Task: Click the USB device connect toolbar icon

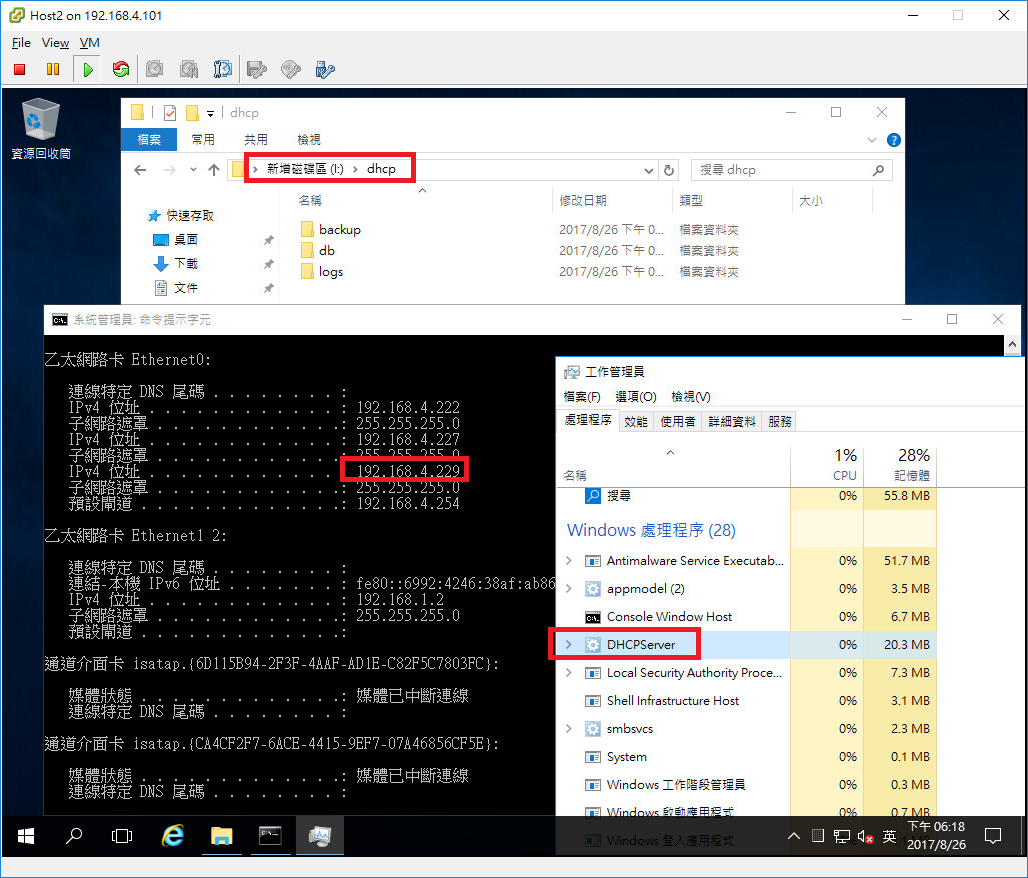Action: click(325, 69)
